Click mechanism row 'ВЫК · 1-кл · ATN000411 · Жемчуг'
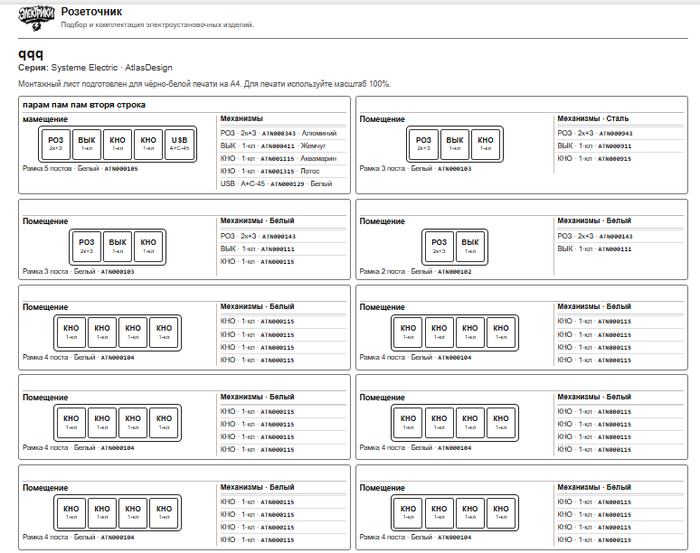This screenshot has height=553, width=700. pos(283,146)
